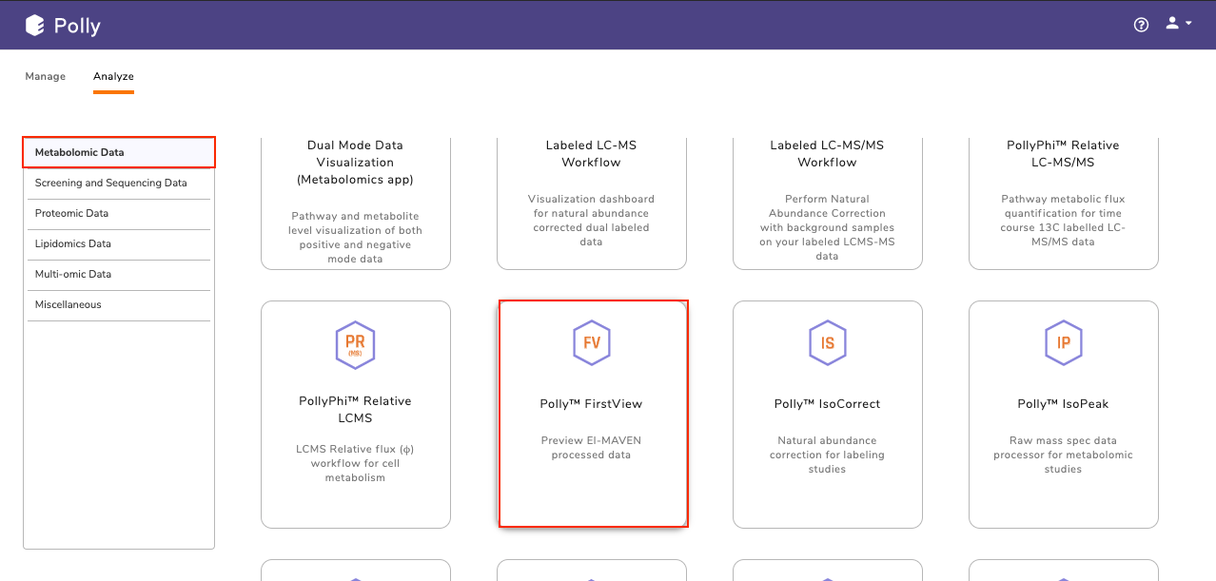Click the Polly logo icon

click(36, 25)
